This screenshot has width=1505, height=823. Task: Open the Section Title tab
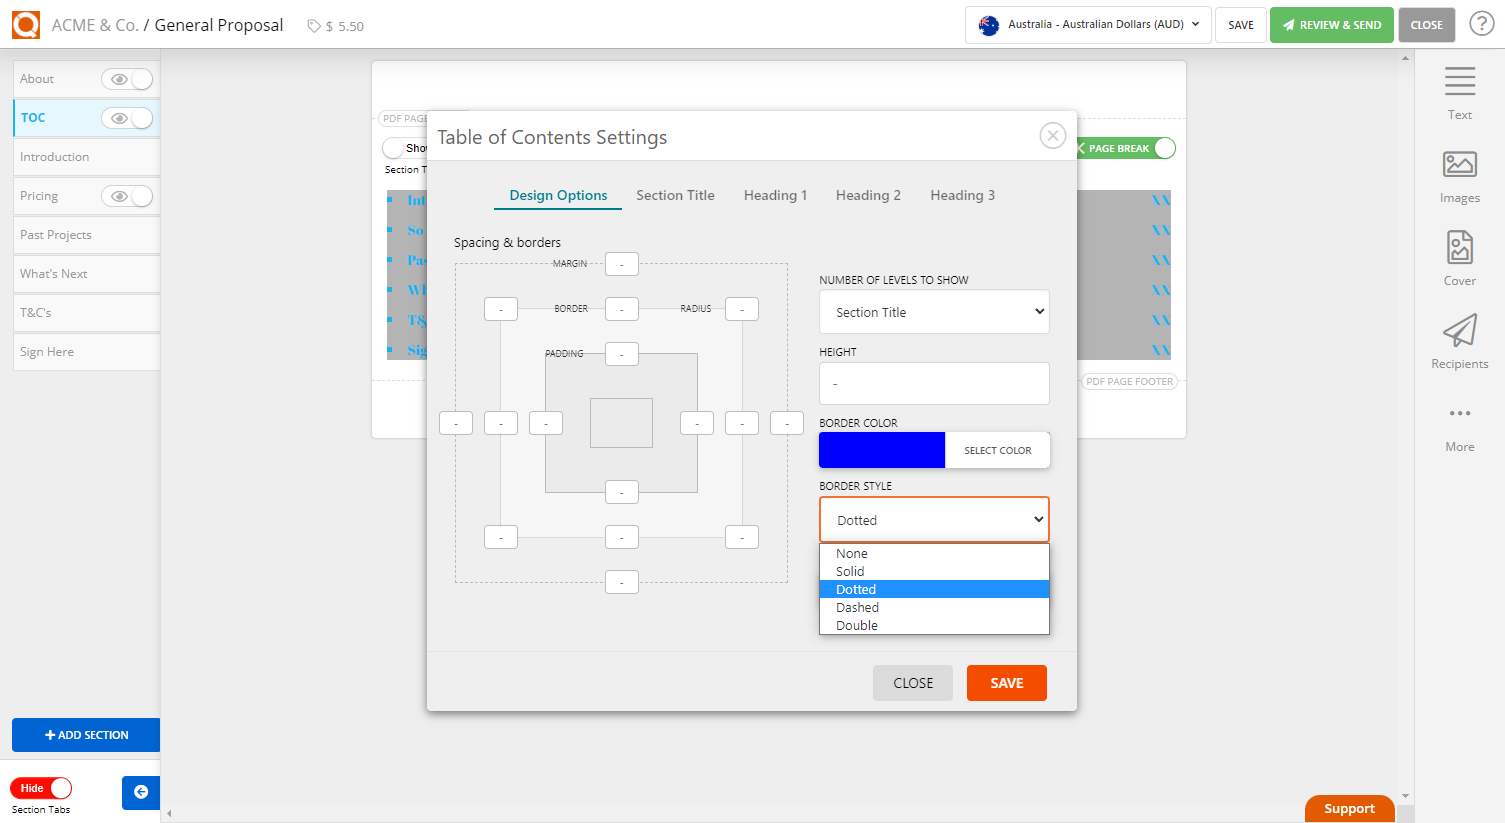[675, 195]
